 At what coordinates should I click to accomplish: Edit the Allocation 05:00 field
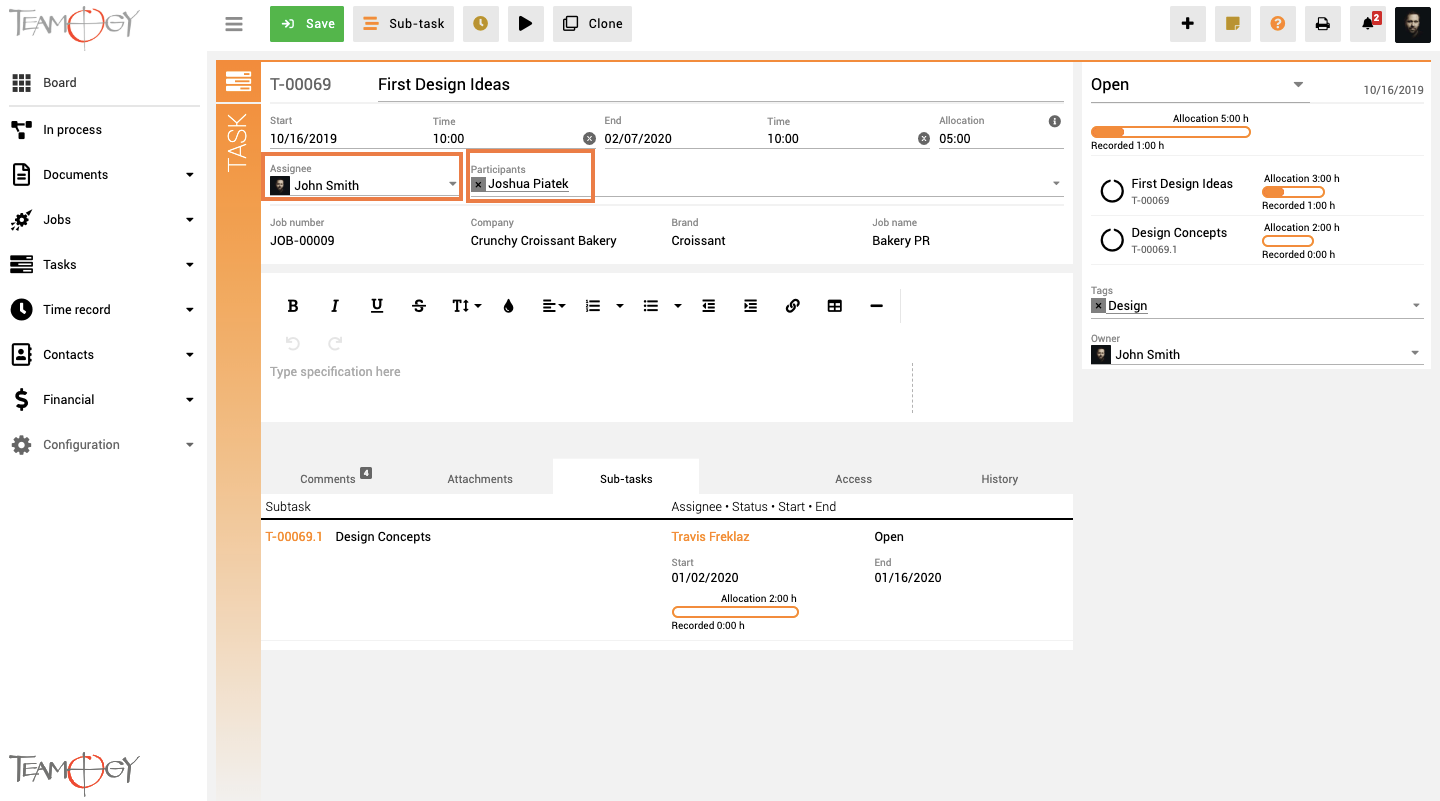[x=1000, y=139]
